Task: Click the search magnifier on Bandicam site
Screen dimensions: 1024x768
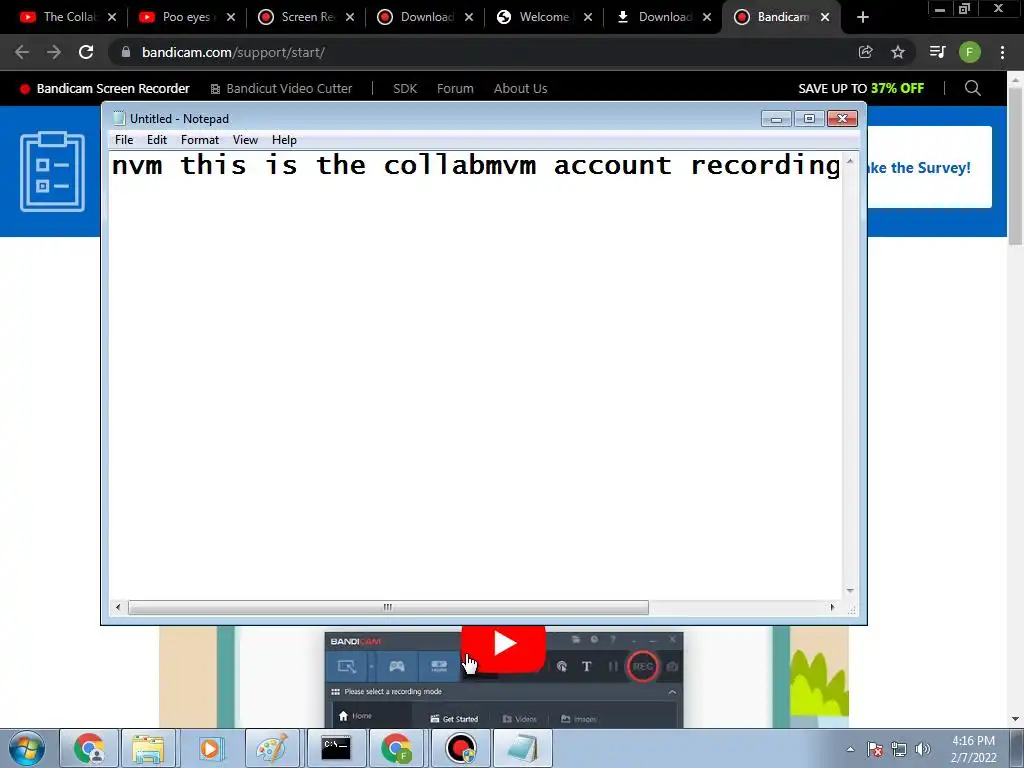Action: coord(972,88)
